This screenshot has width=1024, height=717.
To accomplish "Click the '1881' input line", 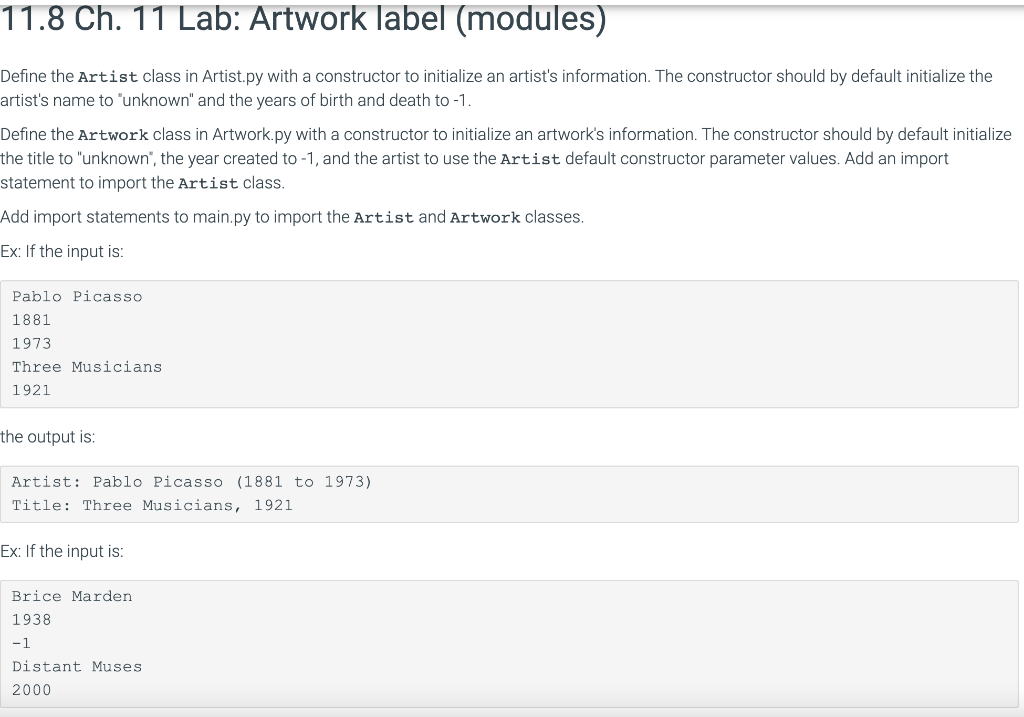I will click(31, 320).
